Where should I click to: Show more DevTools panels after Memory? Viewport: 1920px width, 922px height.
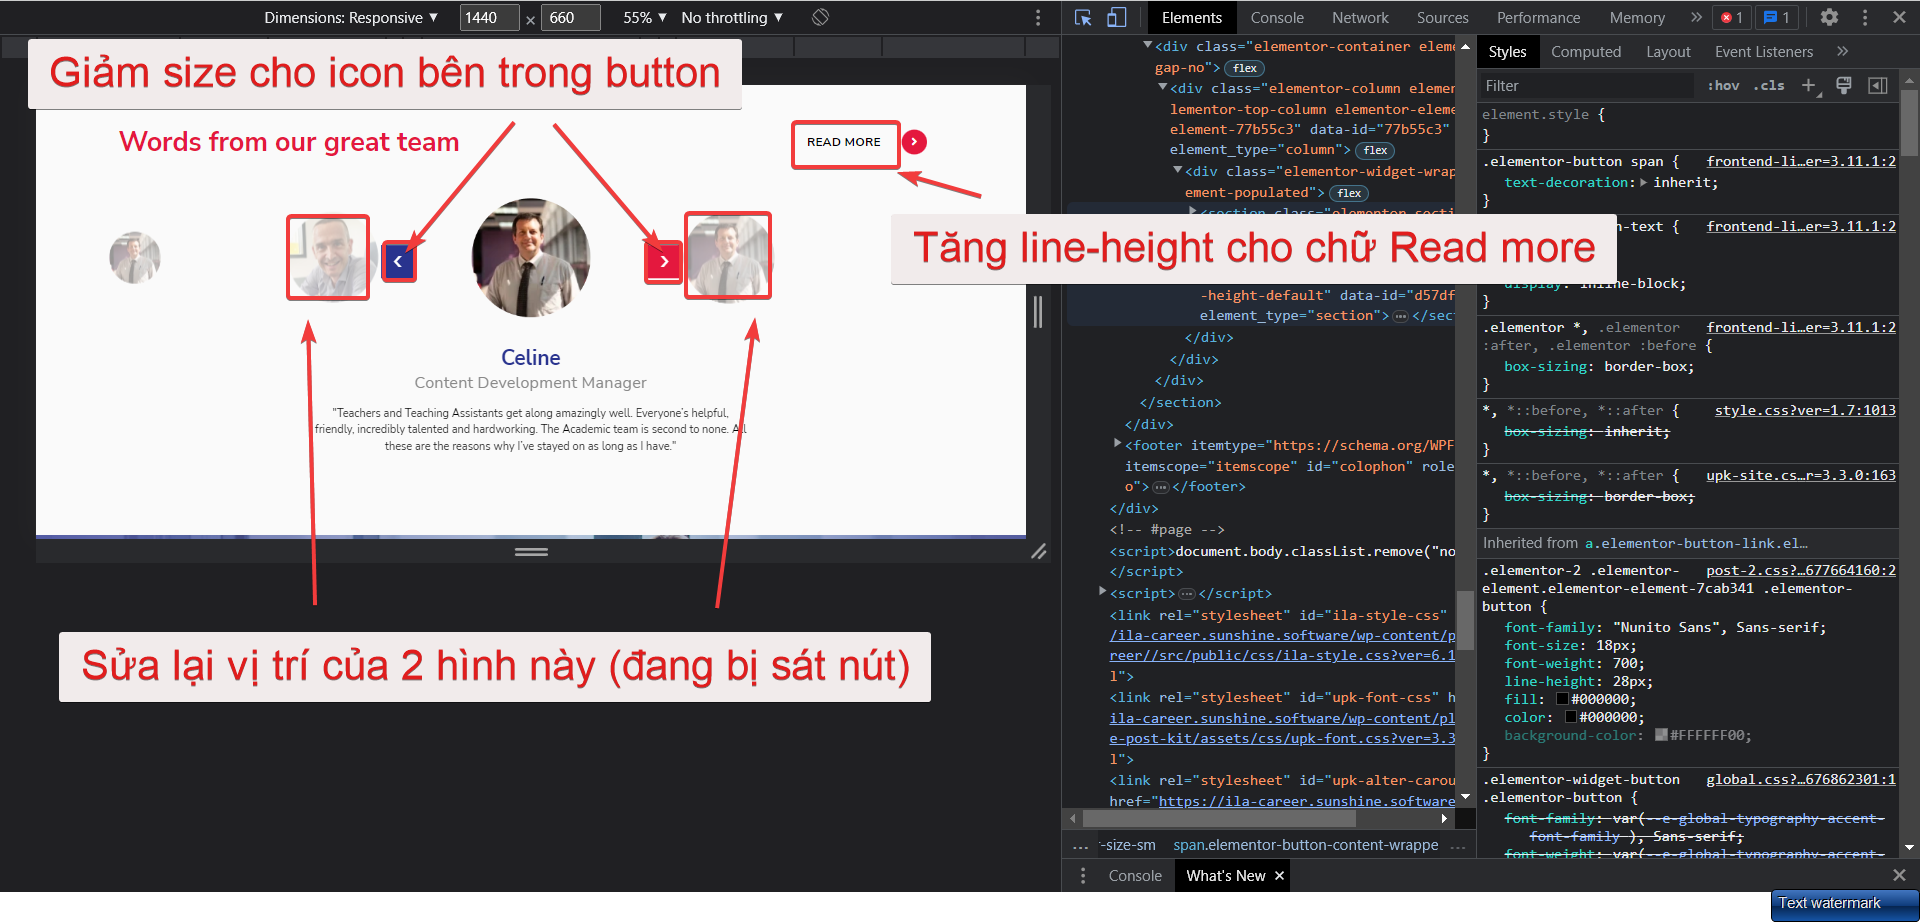coord(1696,17)
